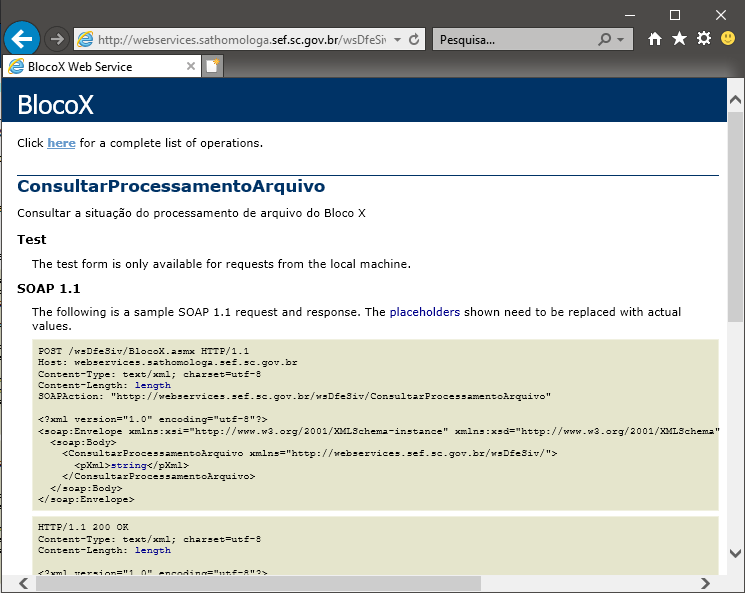Minimize the browser window

click(x=630, y=15)
